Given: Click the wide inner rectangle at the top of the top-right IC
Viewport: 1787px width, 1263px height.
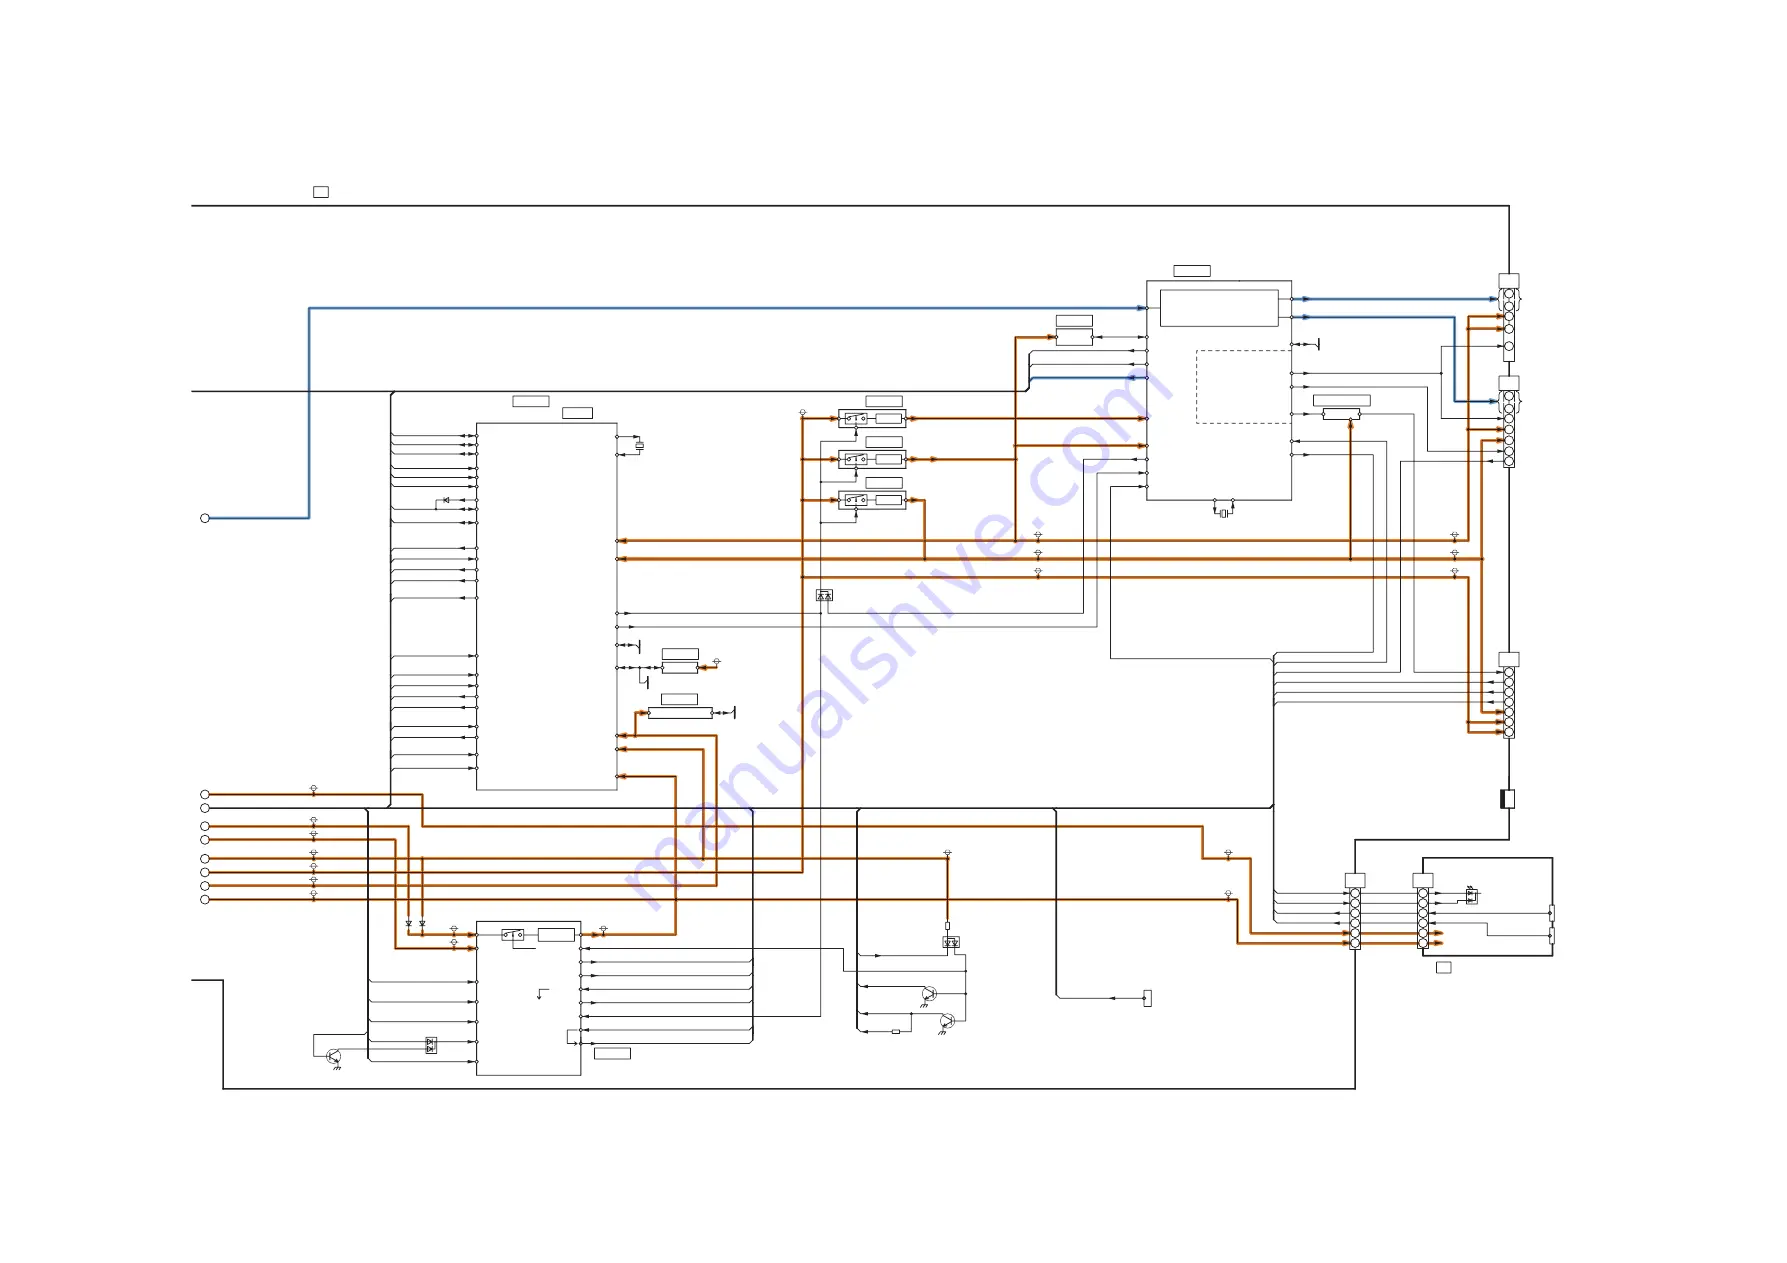Looking at the screenshot, I should 1219,308.
